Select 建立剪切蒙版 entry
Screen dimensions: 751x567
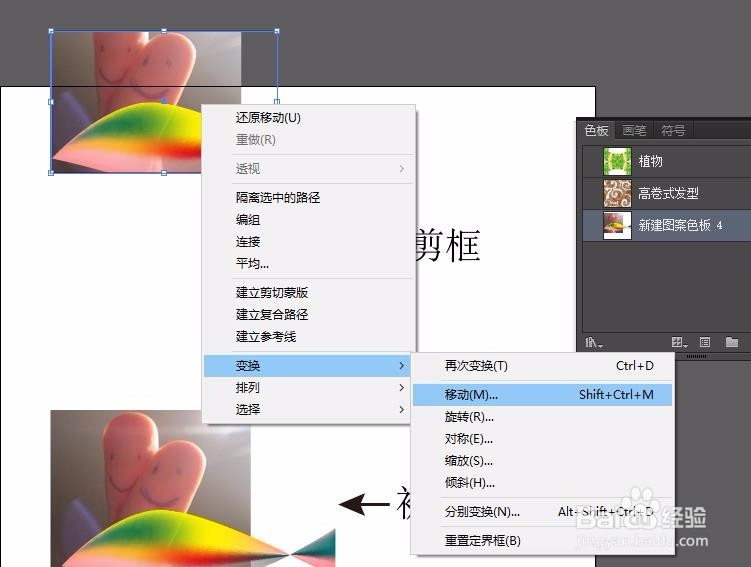(309, 293)
